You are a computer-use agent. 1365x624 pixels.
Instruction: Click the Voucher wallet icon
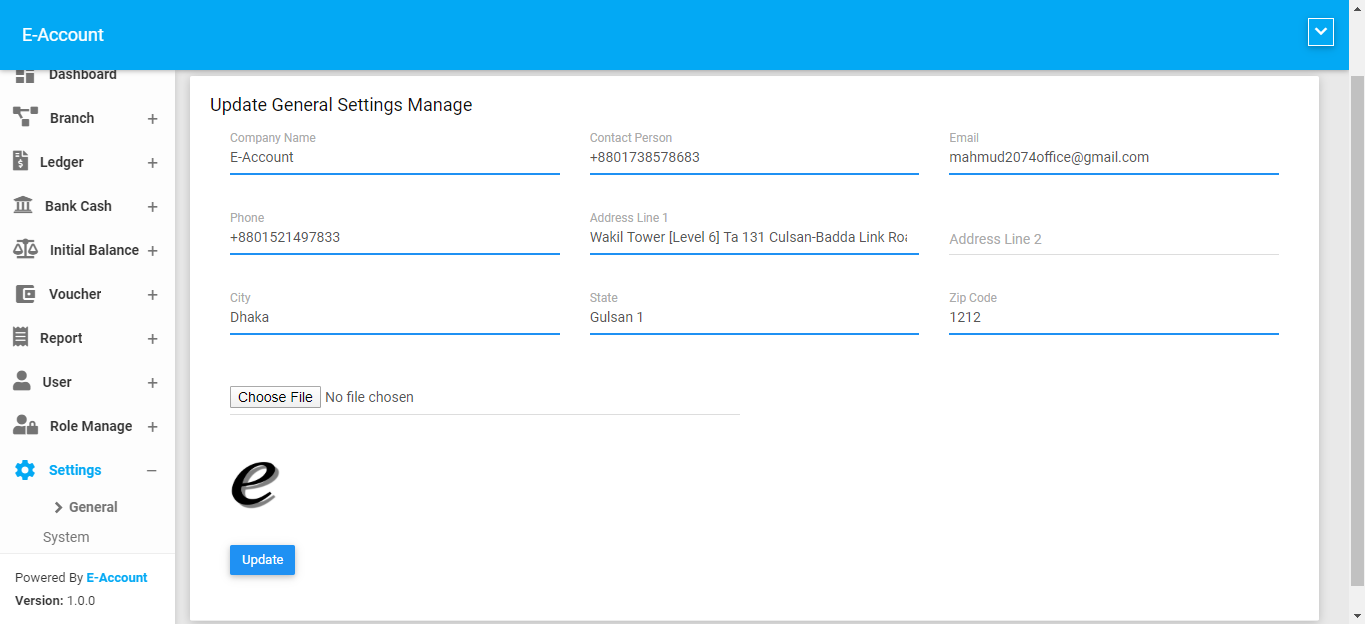tap(25, 294)
